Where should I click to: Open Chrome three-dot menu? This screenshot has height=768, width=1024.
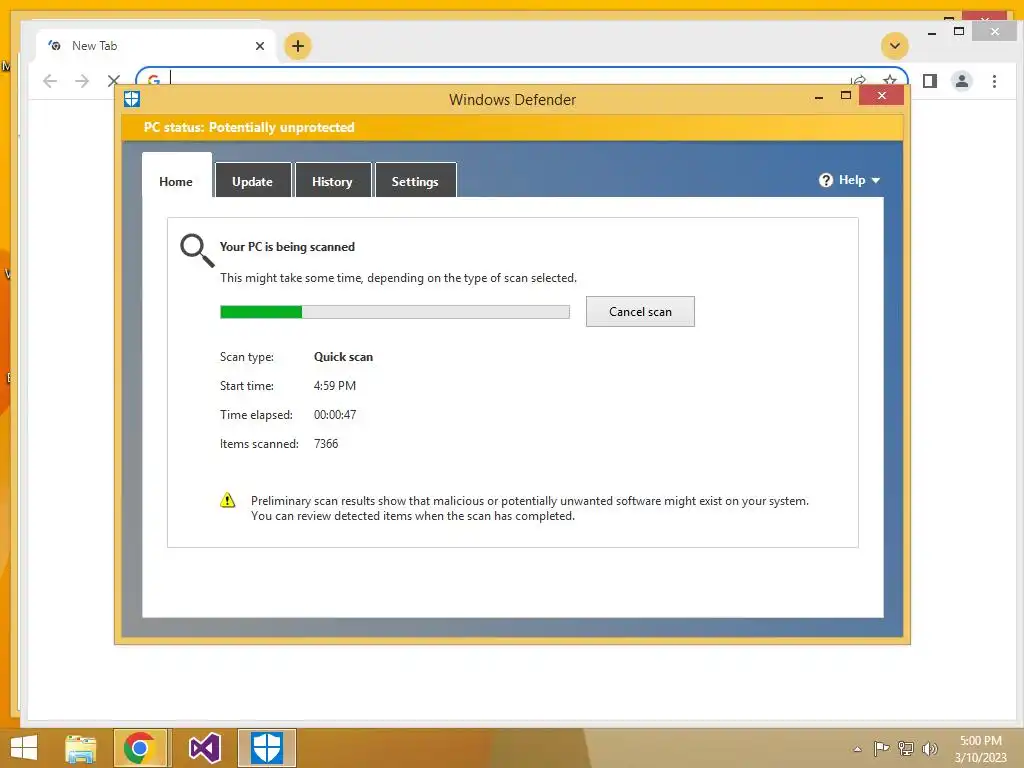point(994,81)
